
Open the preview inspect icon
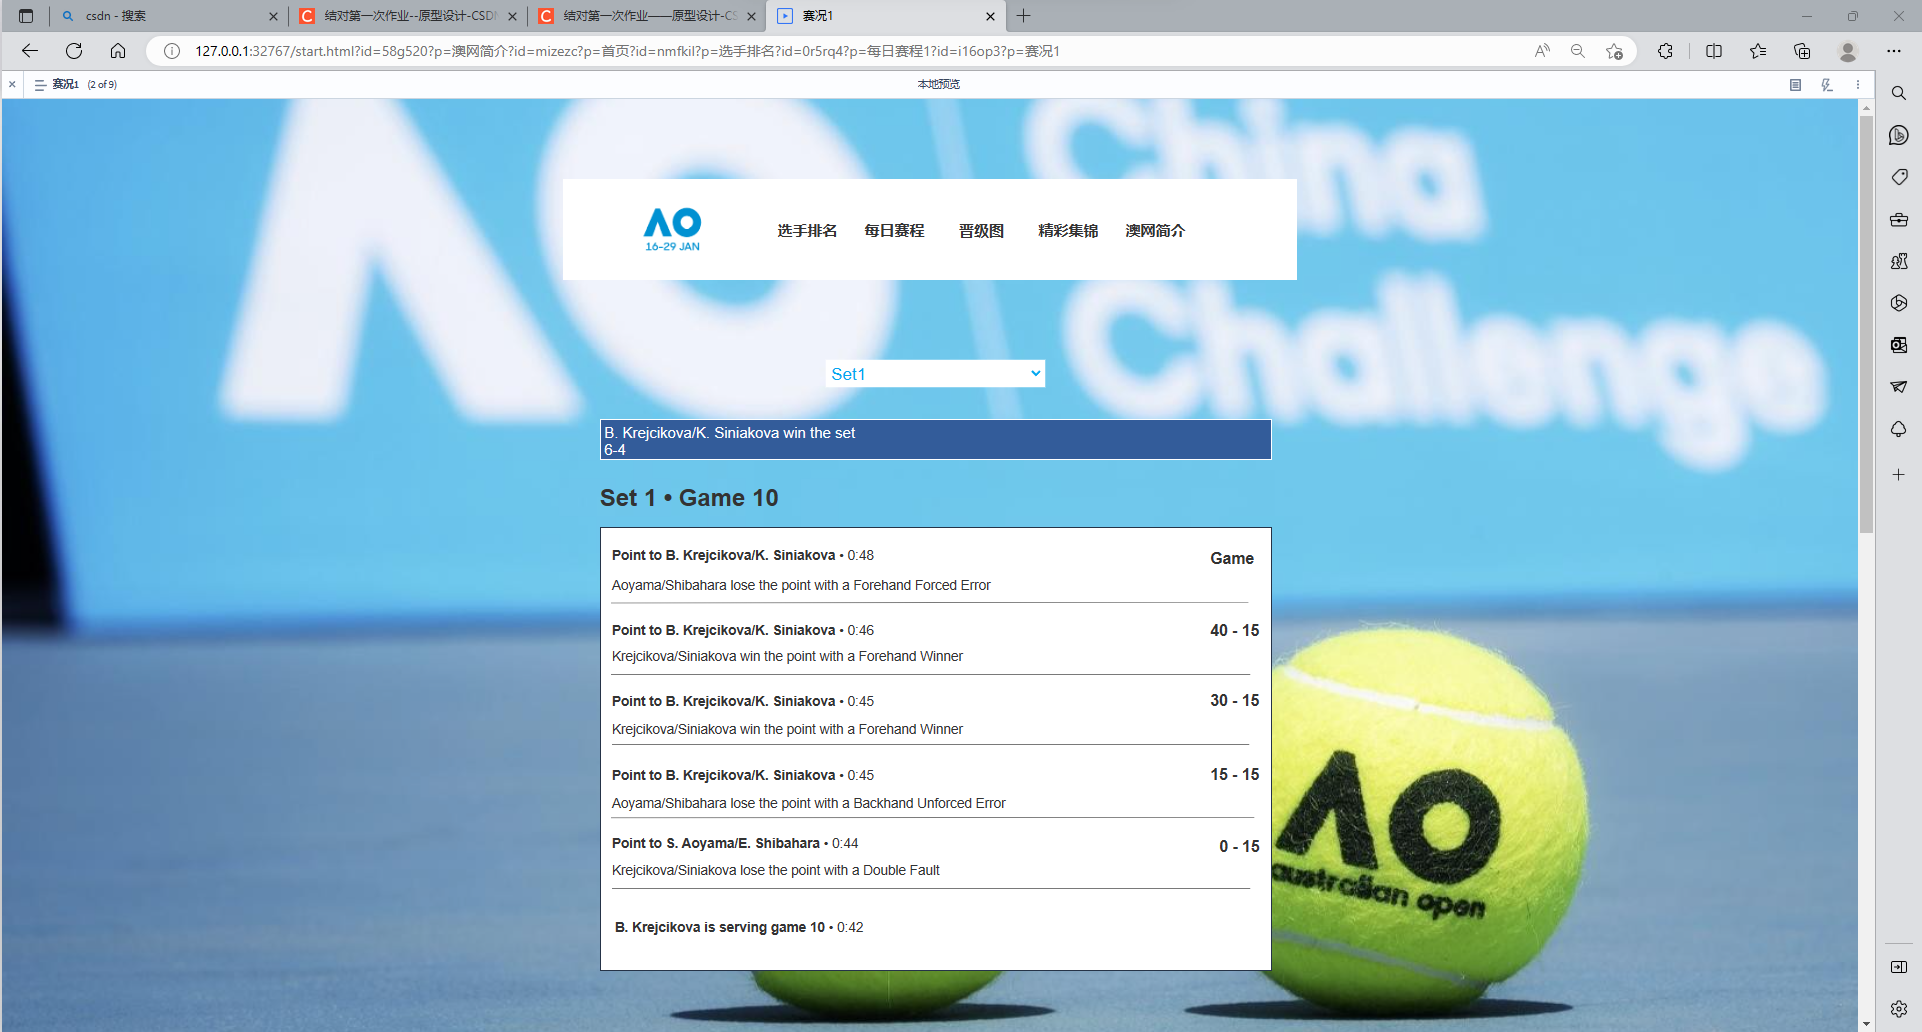point(1827,85)
